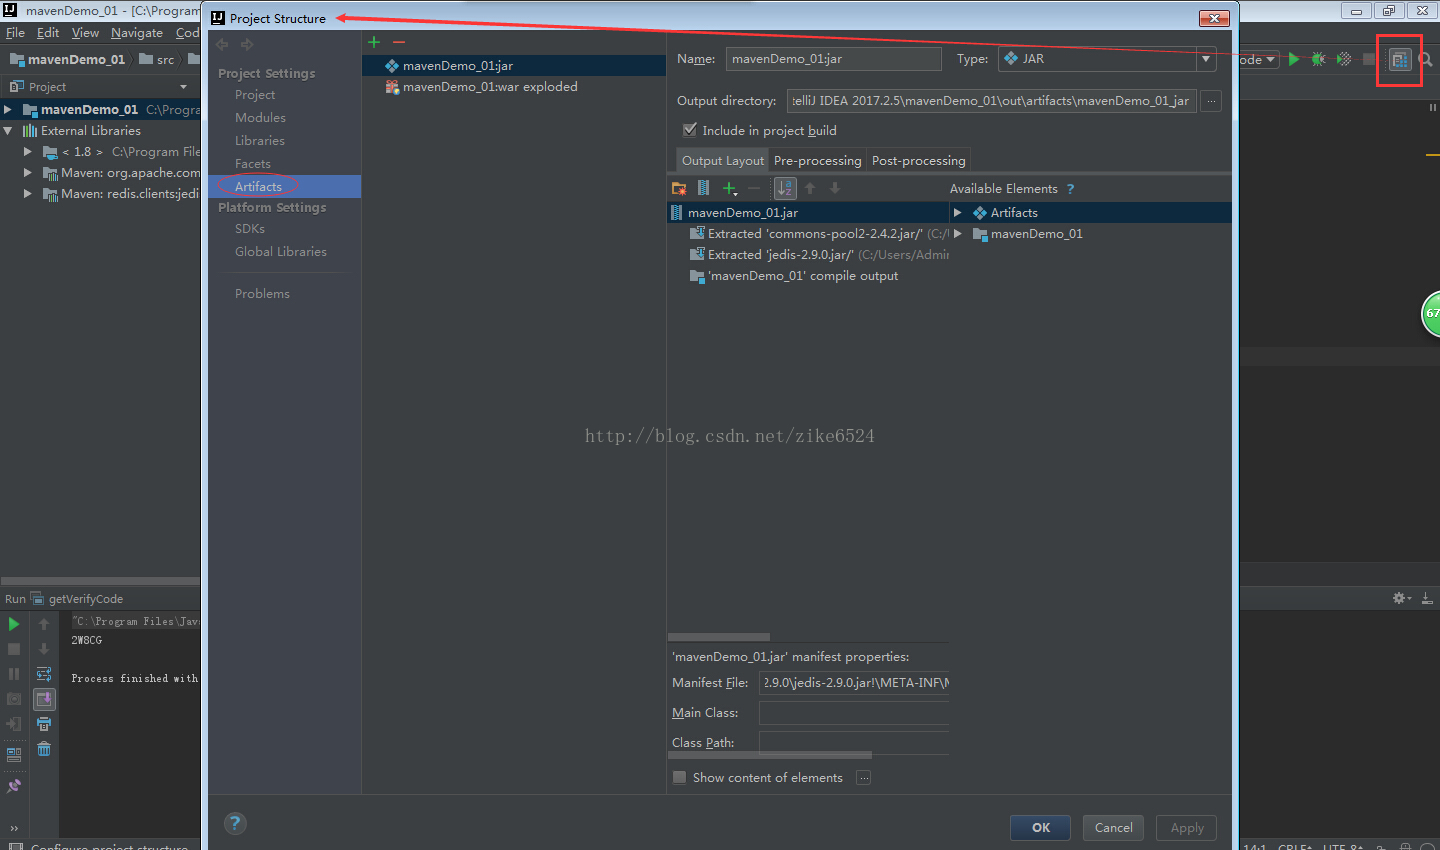Open the Available Elements help question mark
This screenshot has width=1440, height=850.
pos(1070,189)
